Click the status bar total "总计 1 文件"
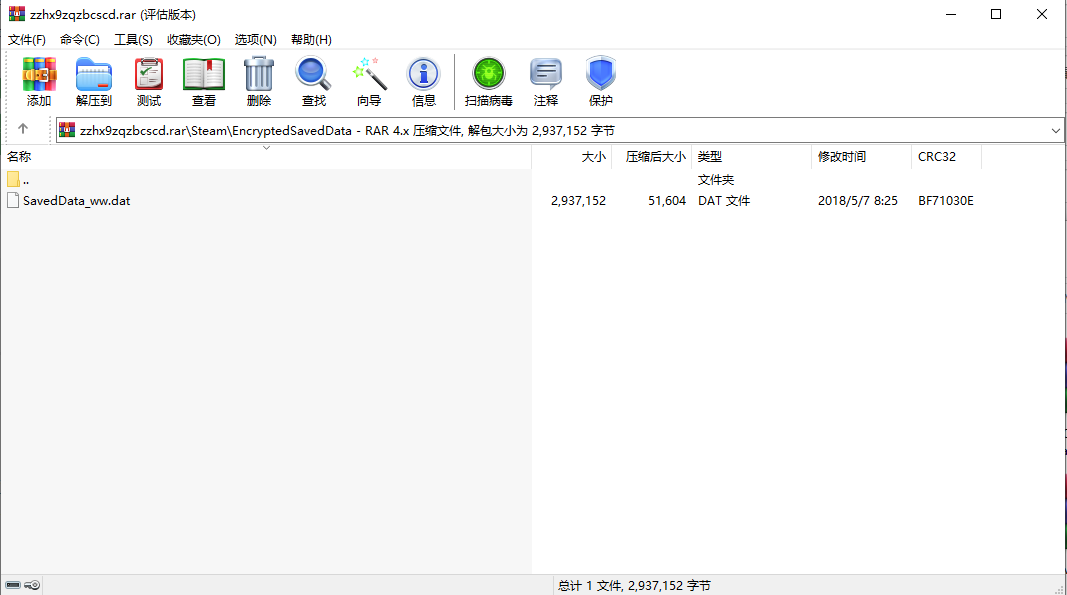This screenshot has width=1067, height=595. click(x=589, y=585)
